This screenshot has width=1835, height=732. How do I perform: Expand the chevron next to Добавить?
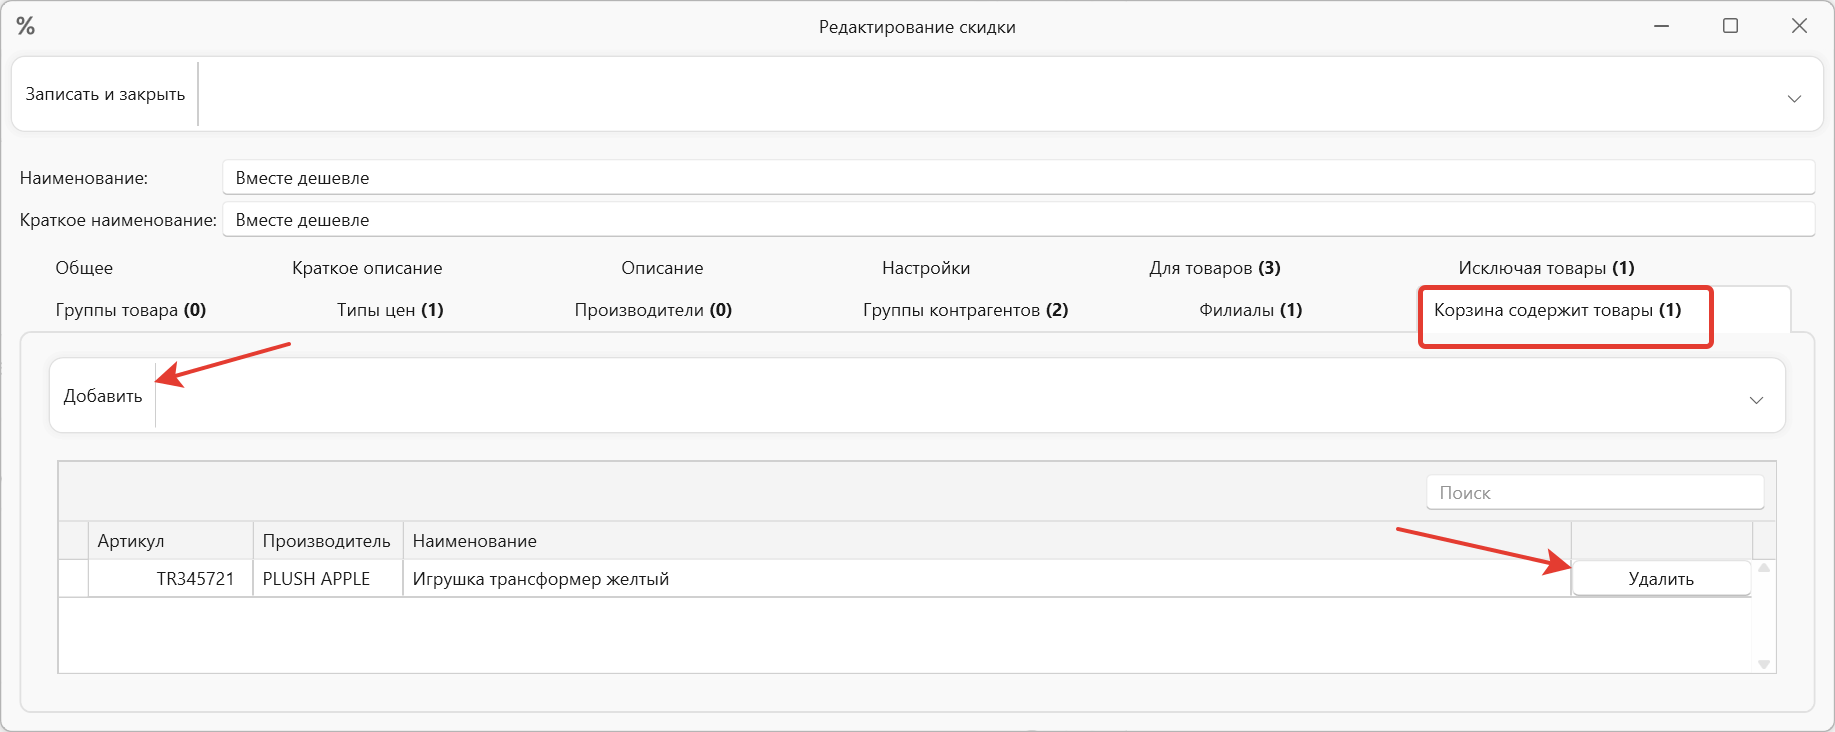tap(1756, 402)
